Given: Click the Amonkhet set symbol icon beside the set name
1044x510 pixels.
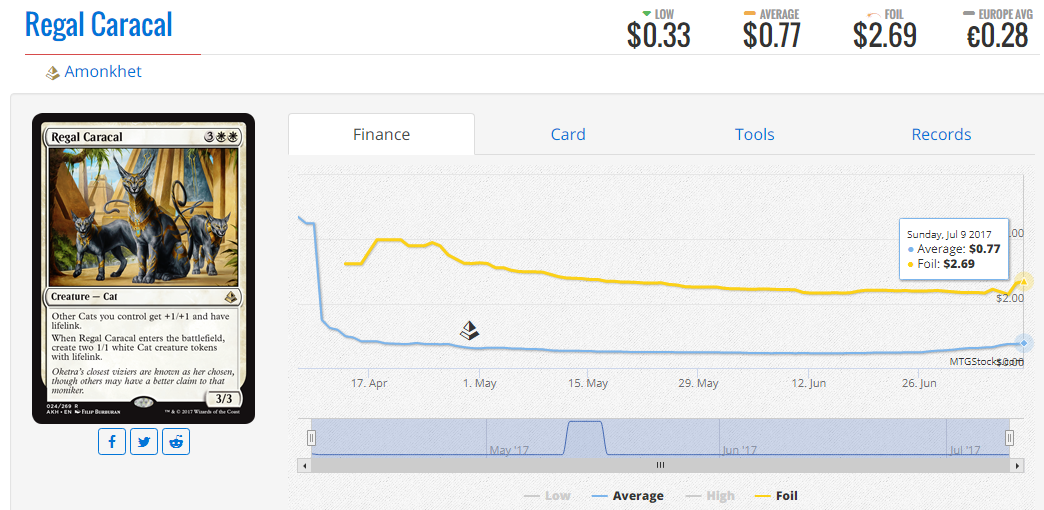Looking at the screenshot, I should click(53, 73).
